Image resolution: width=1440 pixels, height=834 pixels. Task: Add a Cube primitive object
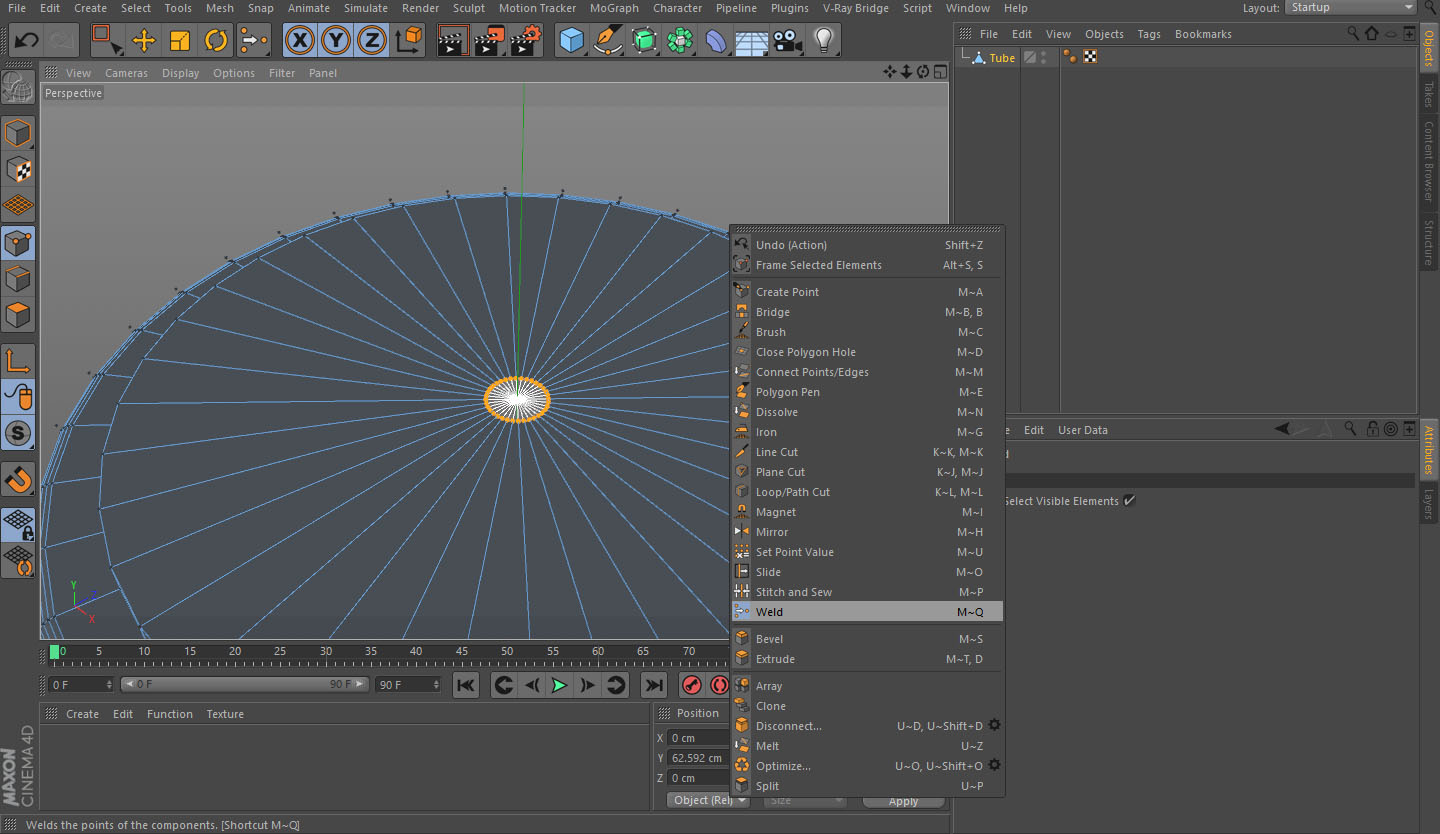571,41
